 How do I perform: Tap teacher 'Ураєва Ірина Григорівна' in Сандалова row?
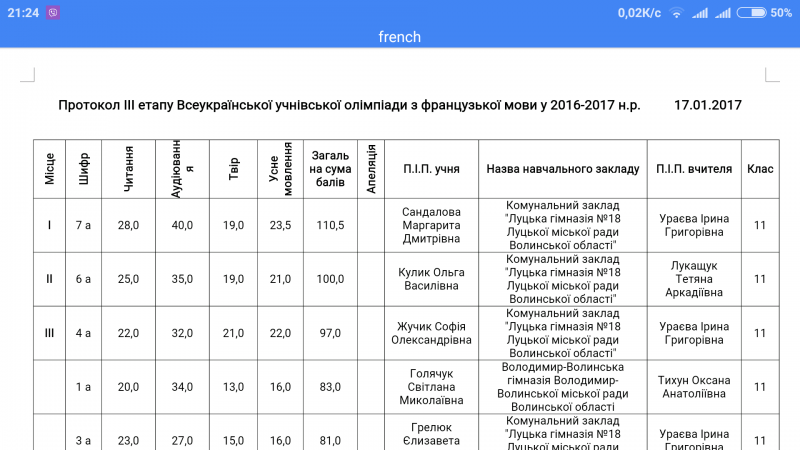pyautogui.click(x=694, y=225)
